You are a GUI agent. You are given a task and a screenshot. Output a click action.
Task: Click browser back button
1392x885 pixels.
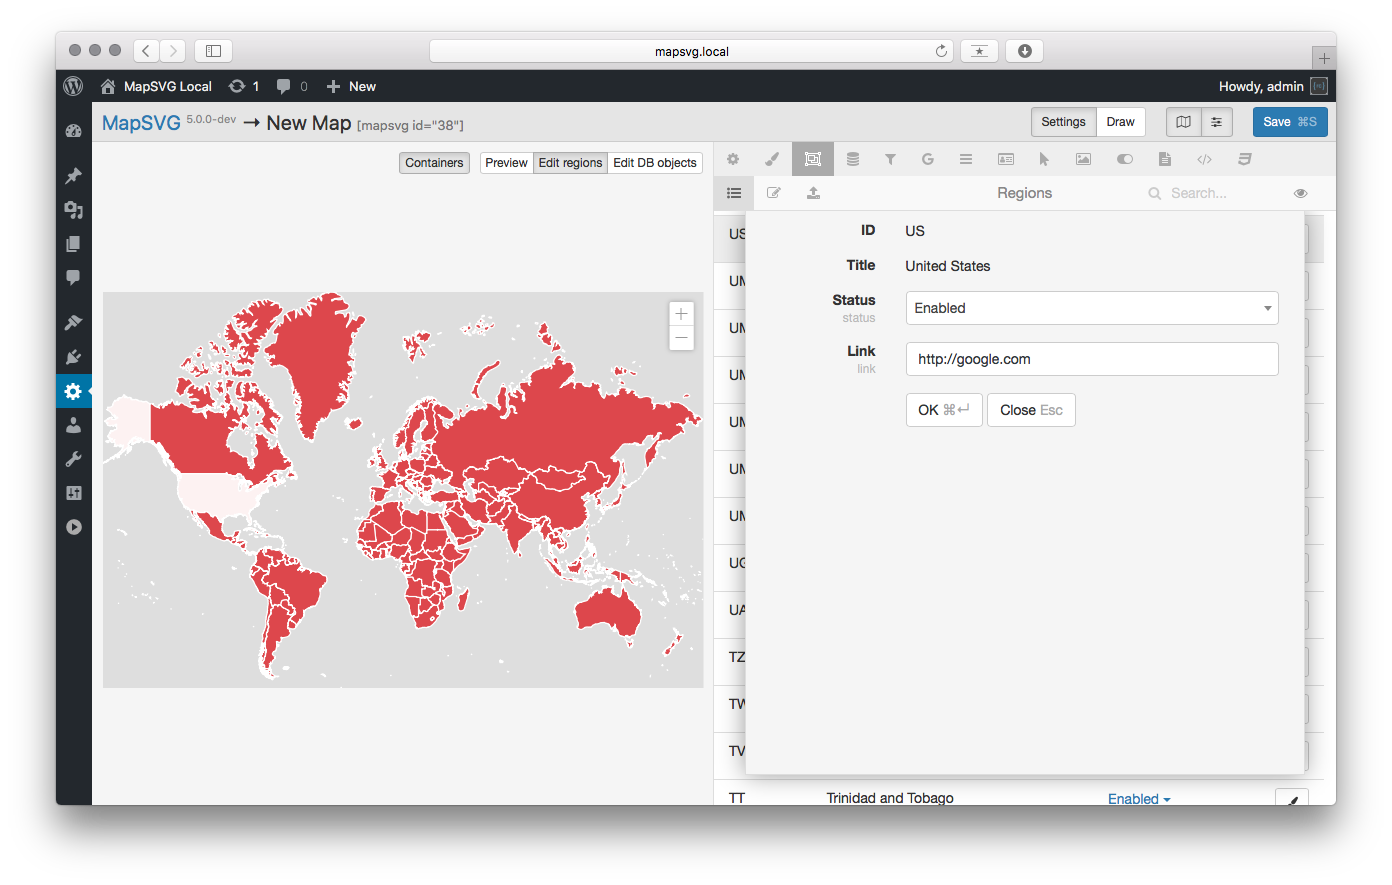pos(146,50)
